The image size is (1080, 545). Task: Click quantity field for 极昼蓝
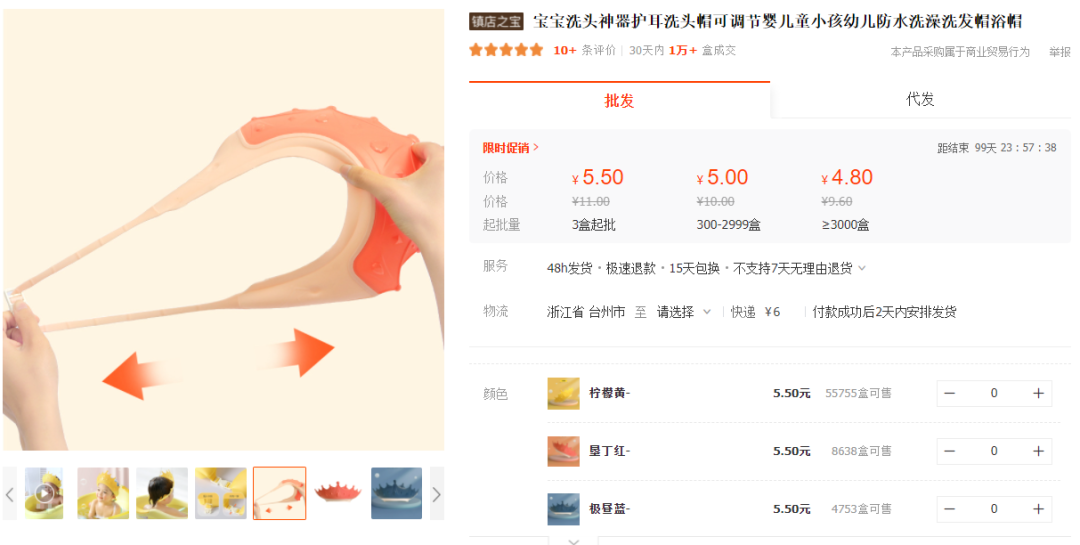(x=994, y=509)
